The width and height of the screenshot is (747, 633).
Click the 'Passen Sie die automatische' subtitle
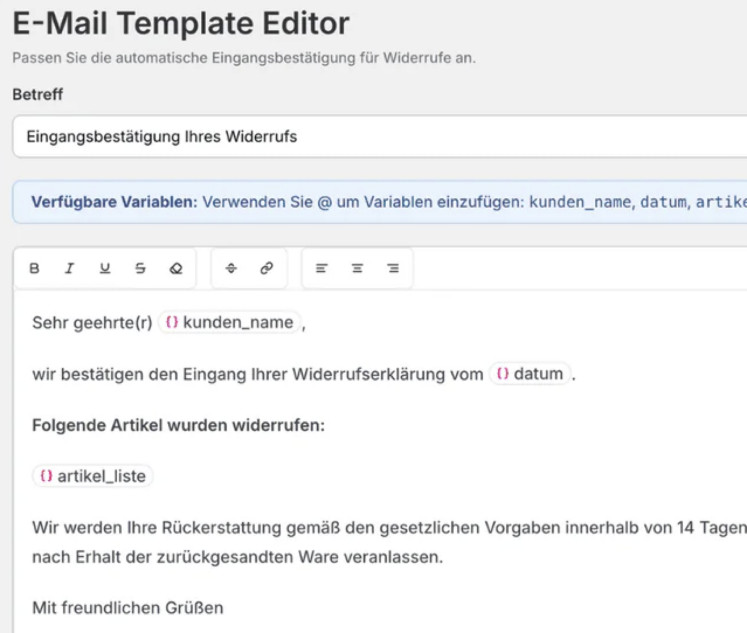pyautogui.click(x=244, y=58)
